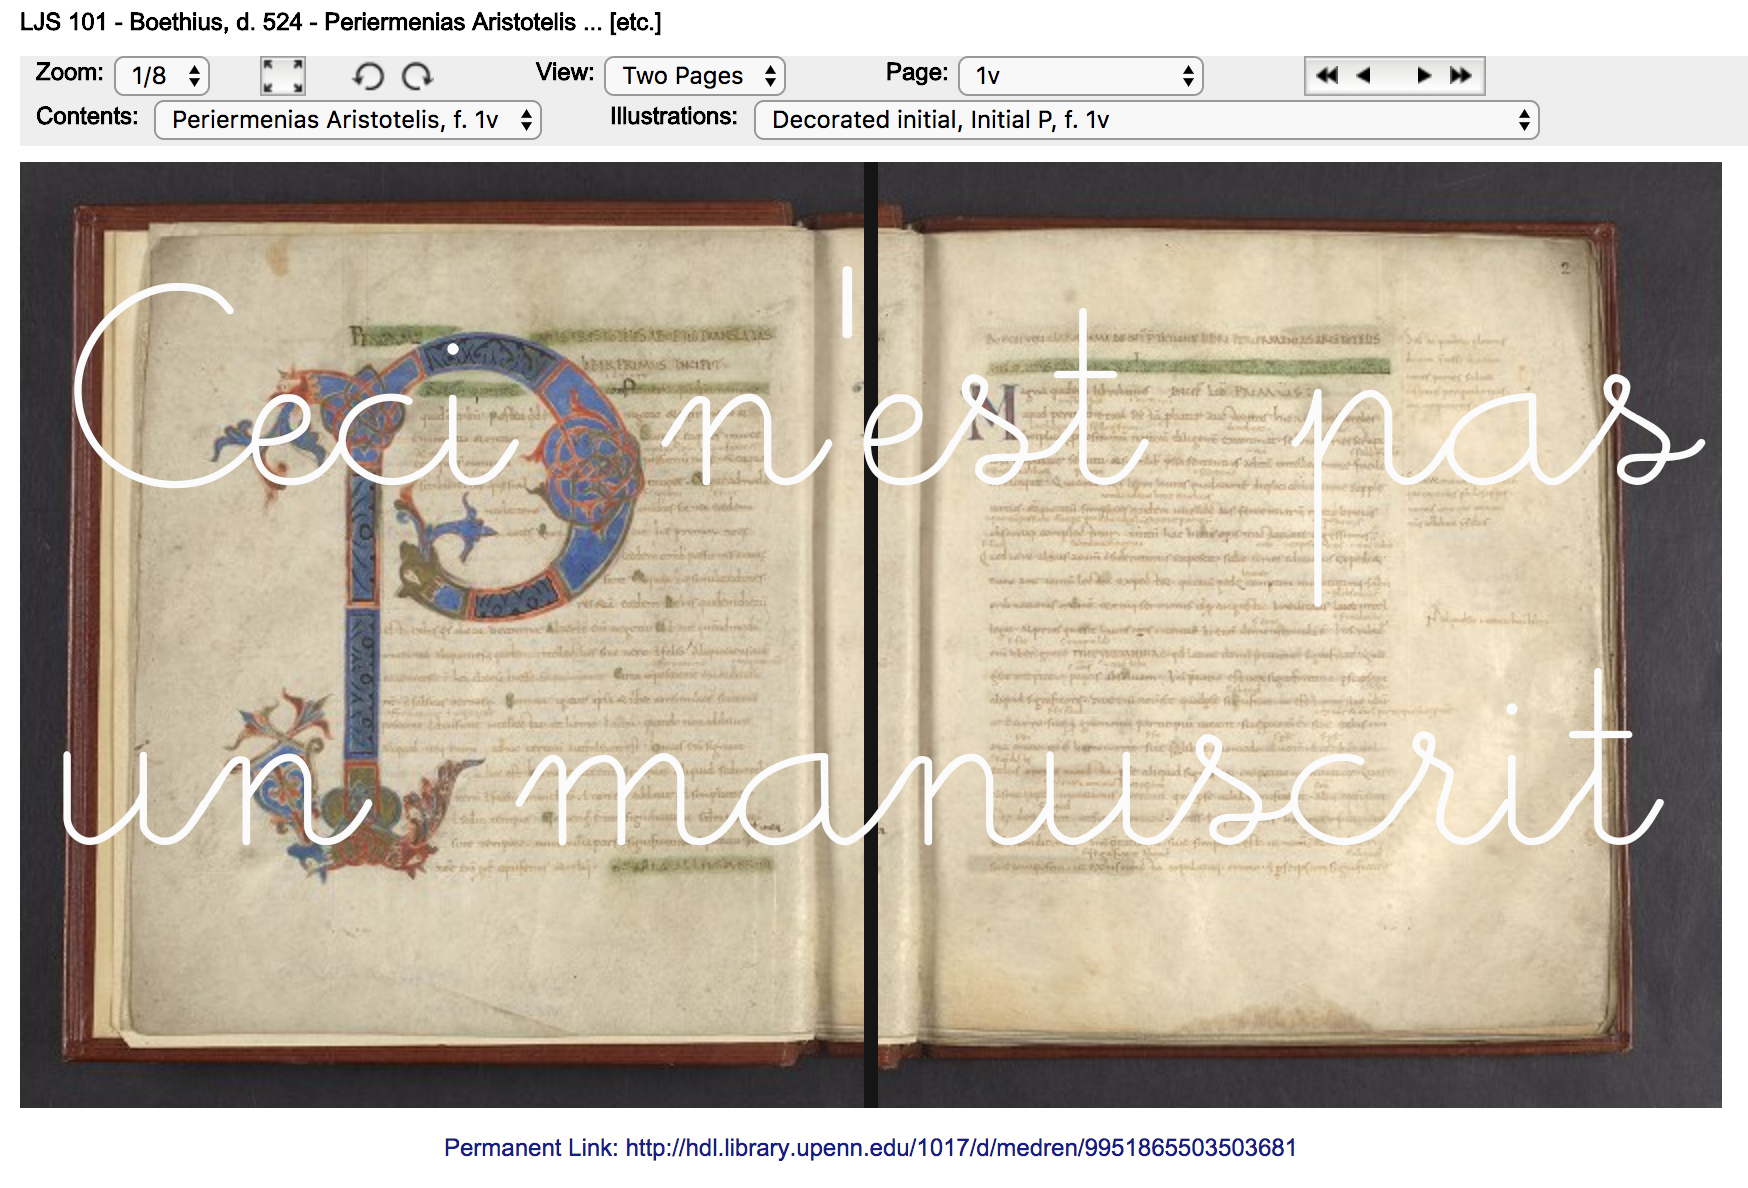Click the 'Contents:' label
Viewport: 1748px width, 1188px height.
tap(87, 117)
